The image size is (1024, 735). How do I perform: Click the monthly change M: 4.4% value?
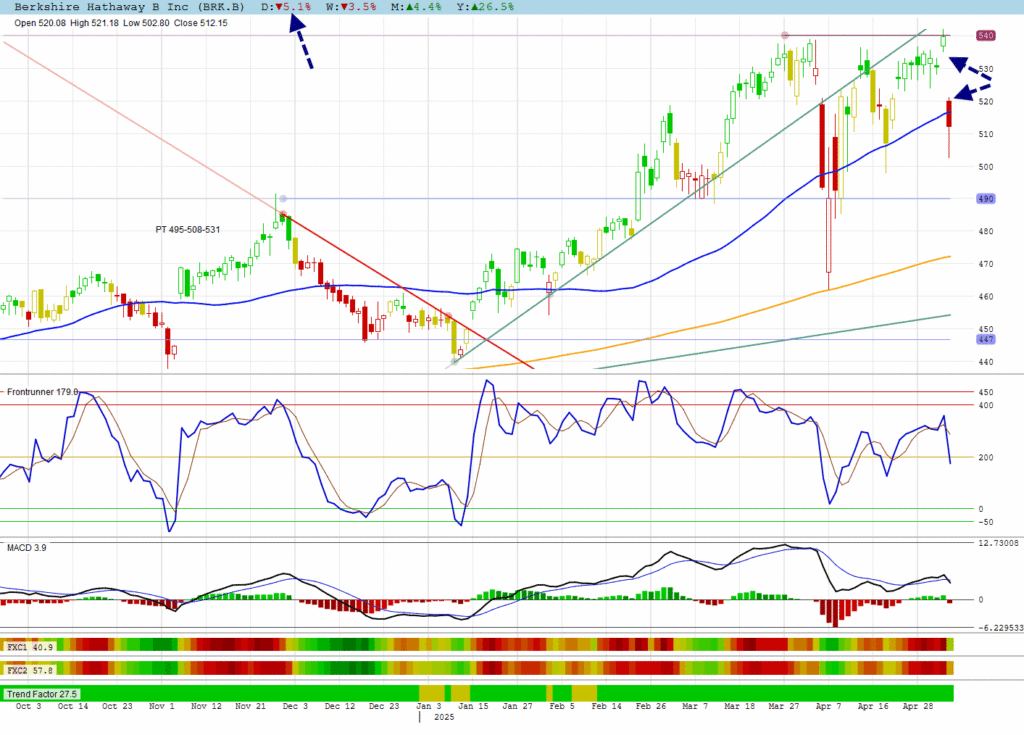[x=416, y=7]
